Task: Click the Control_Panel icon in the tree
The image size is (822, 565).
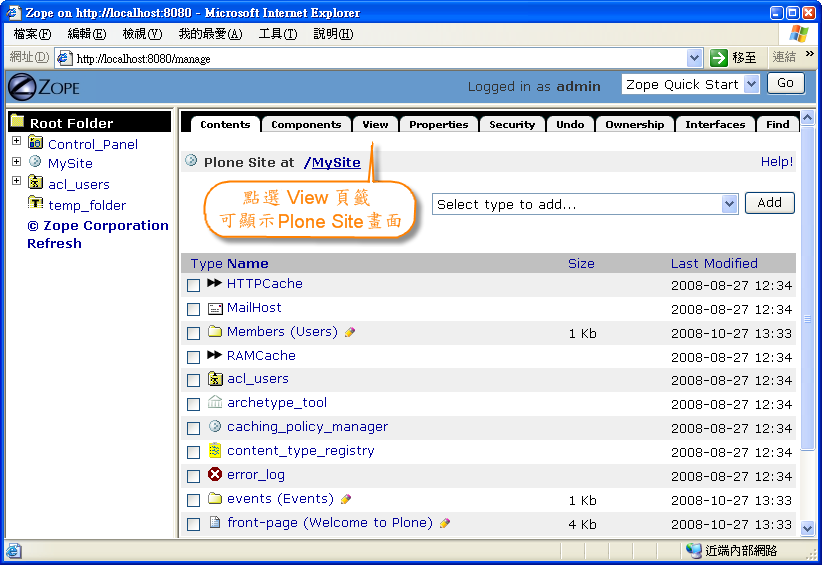Action: (36, 142)
